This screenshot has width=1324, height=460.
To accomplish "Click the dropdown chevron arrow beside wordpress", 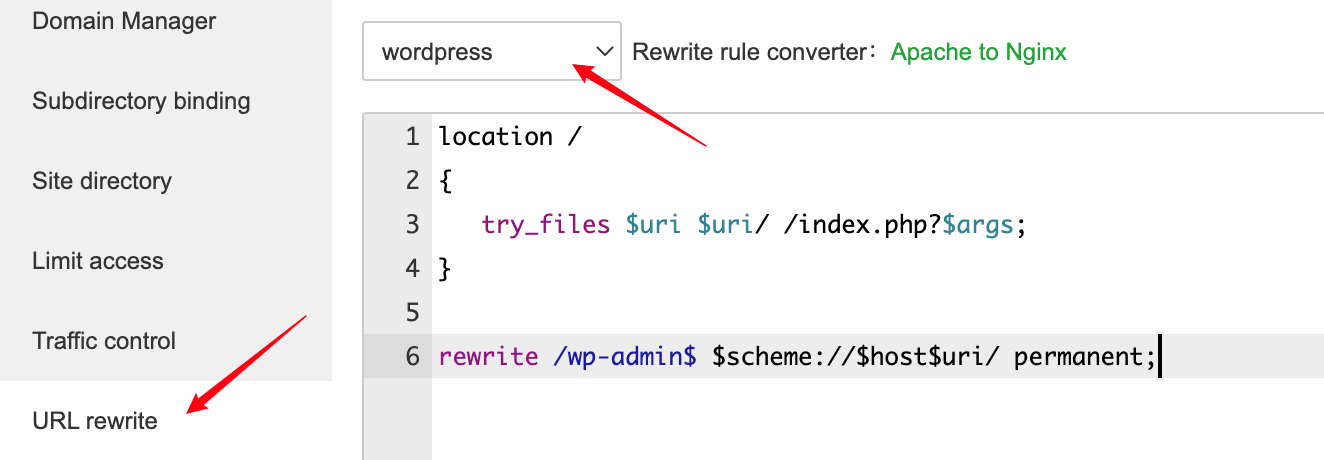I will pos(603,51).
